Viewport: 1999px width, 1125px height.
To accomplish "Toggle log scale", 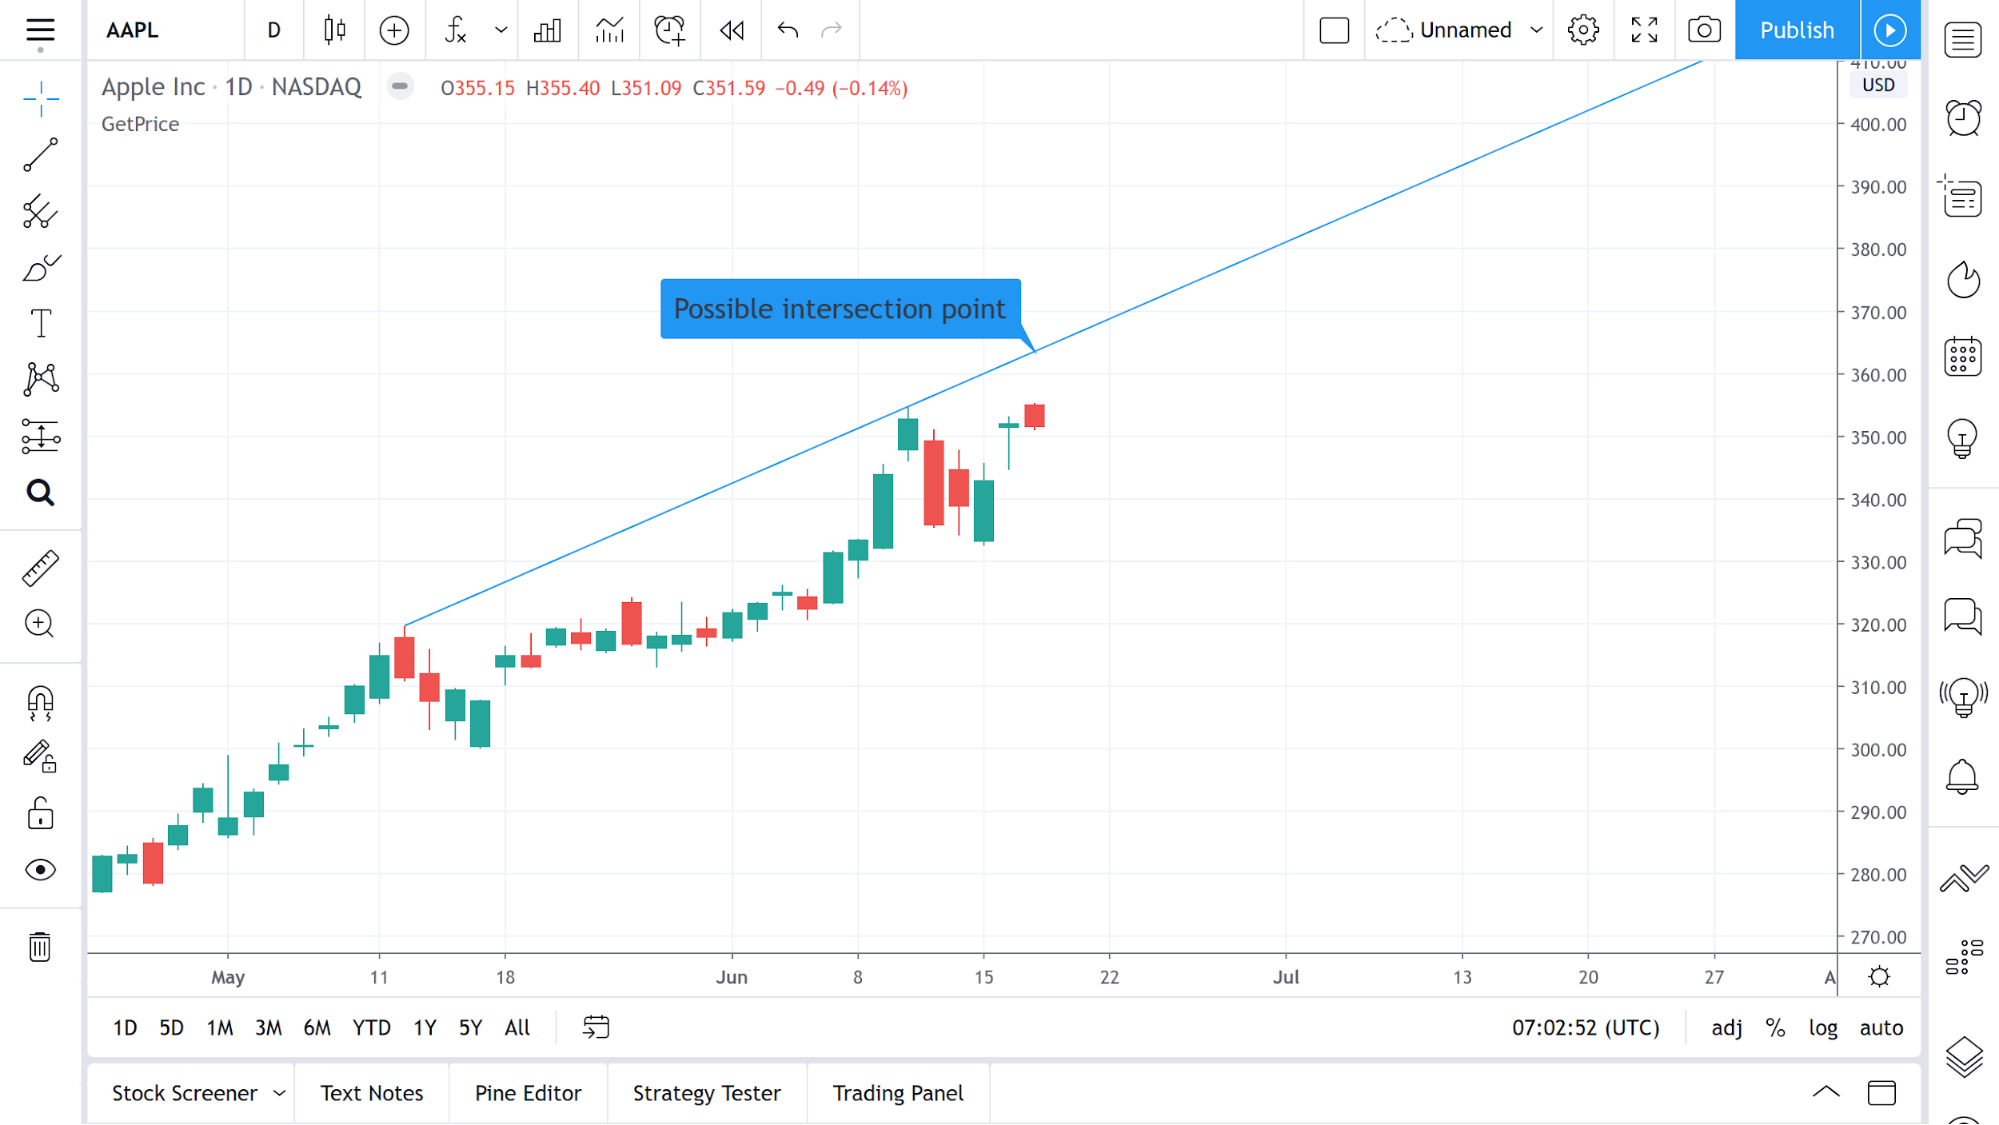I will click(1823, 1028).
